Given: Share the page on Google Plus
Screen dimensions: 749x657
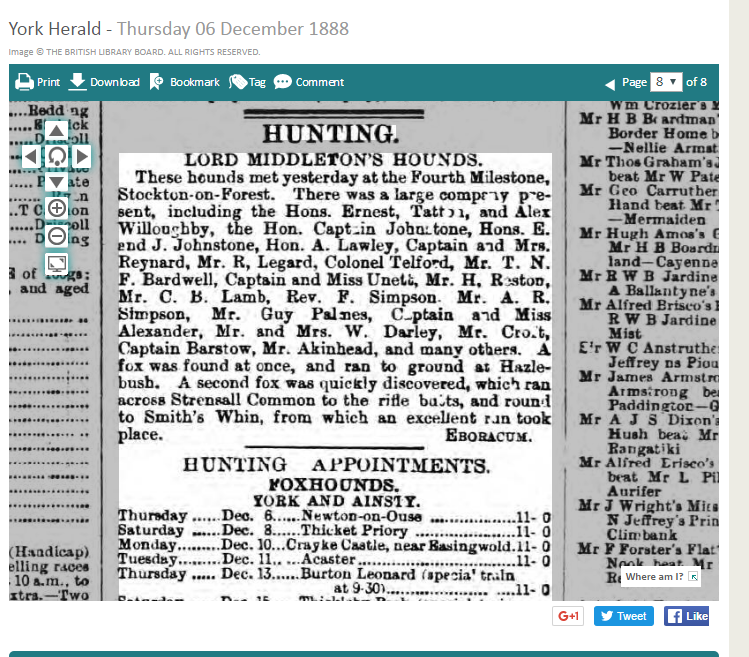Looking at the screenshot, I should click(568, 616).
